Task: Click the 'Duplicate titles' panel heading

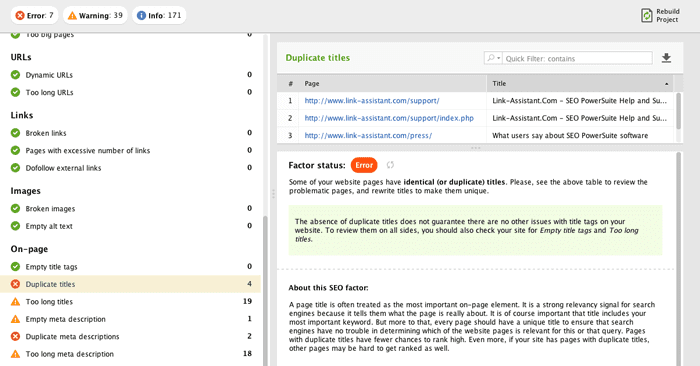Action: point(317,58)
